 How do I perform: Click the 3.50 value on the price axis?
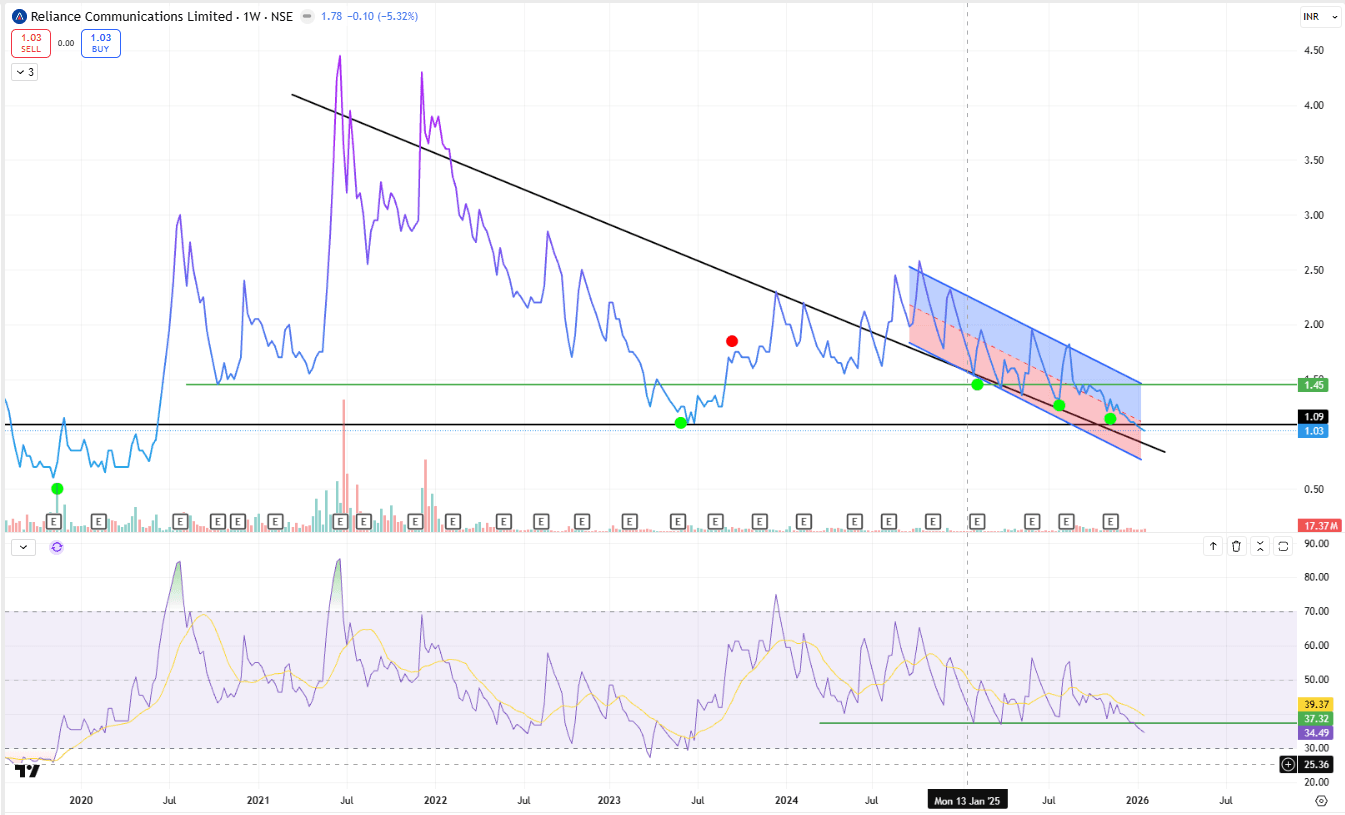click(x=1313, y=160)
